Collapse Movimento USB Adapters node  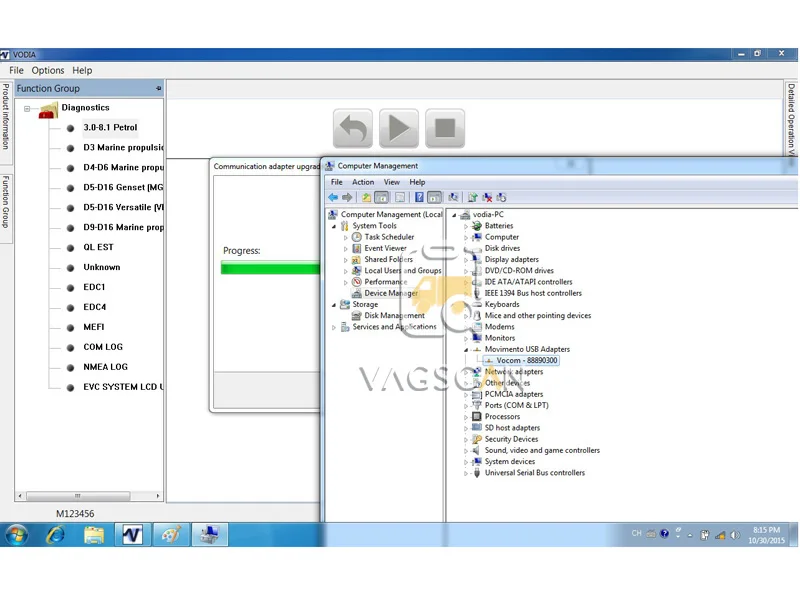(x=466, y=349)
